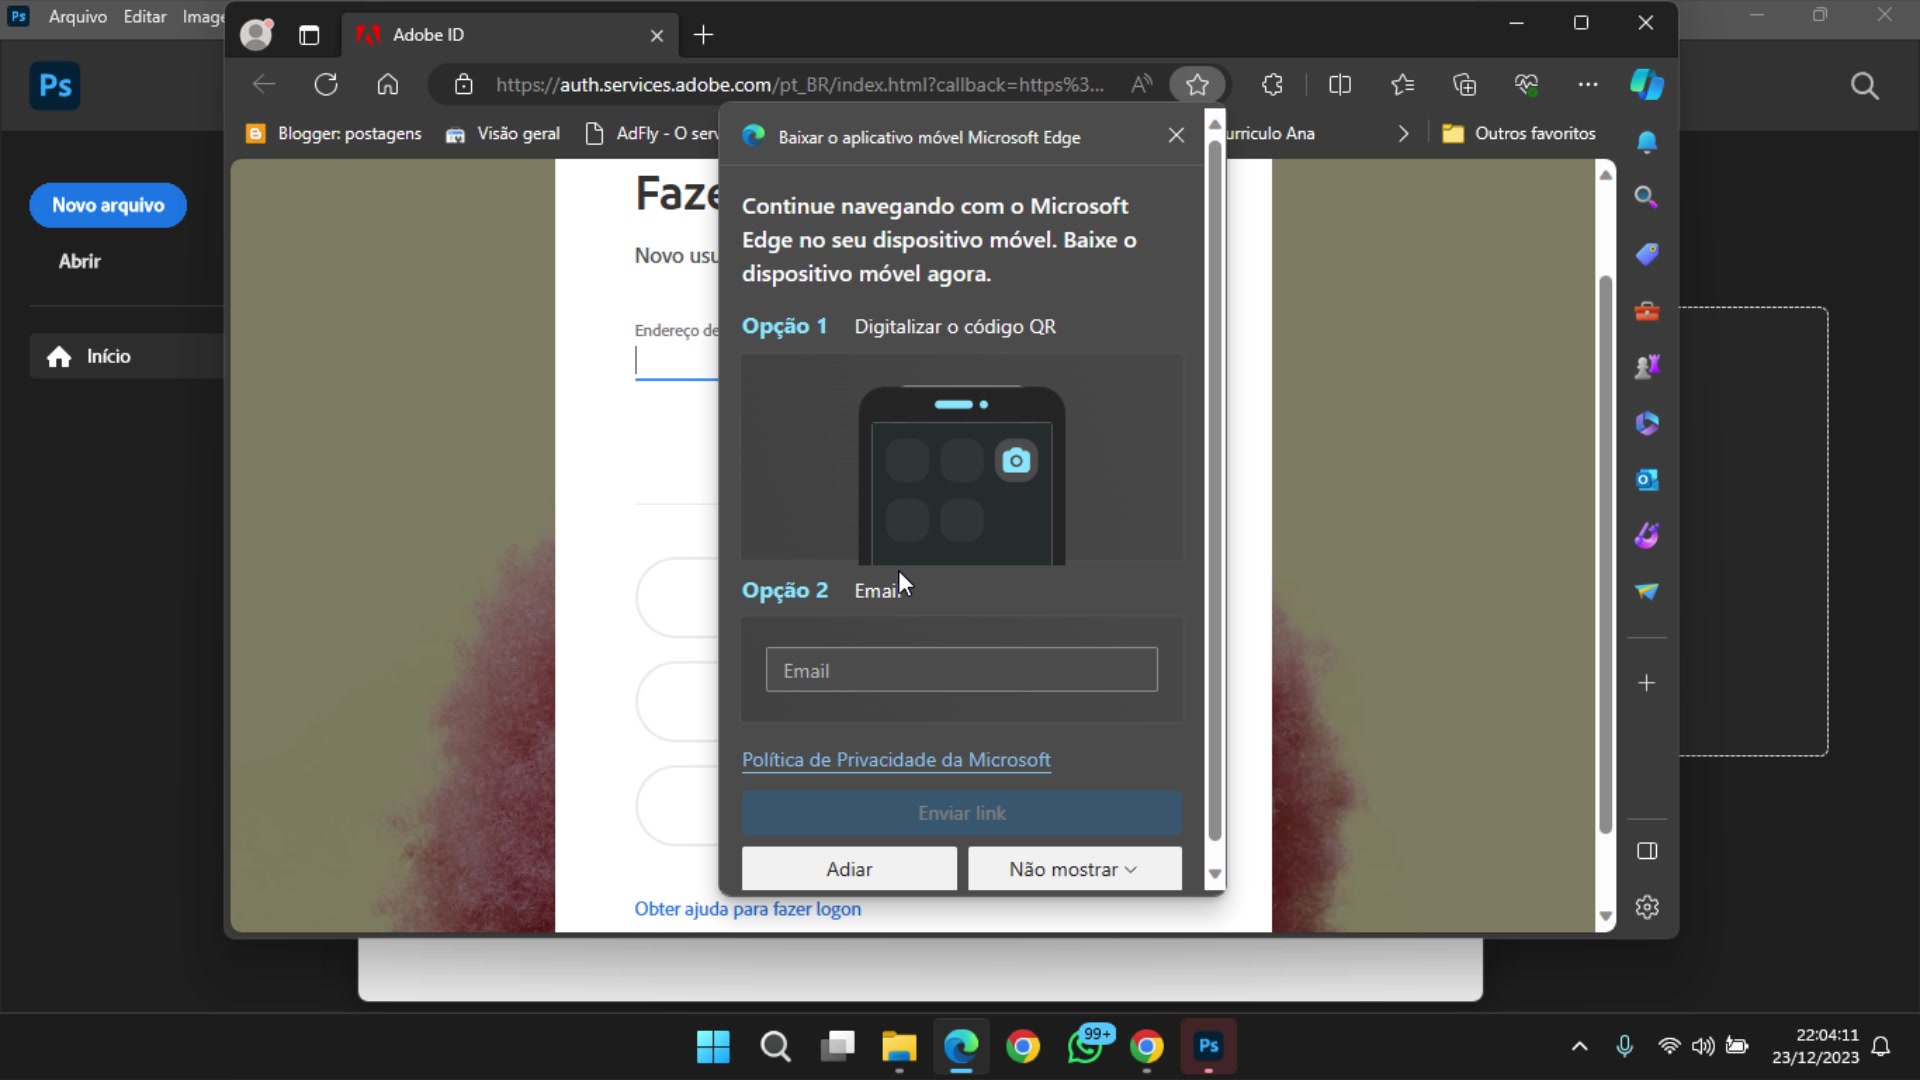The height and width of the screenshot is (1080, 1920).
Task: Expand the favorites bar overflow chevron
Action: (x=1403, y=134)
